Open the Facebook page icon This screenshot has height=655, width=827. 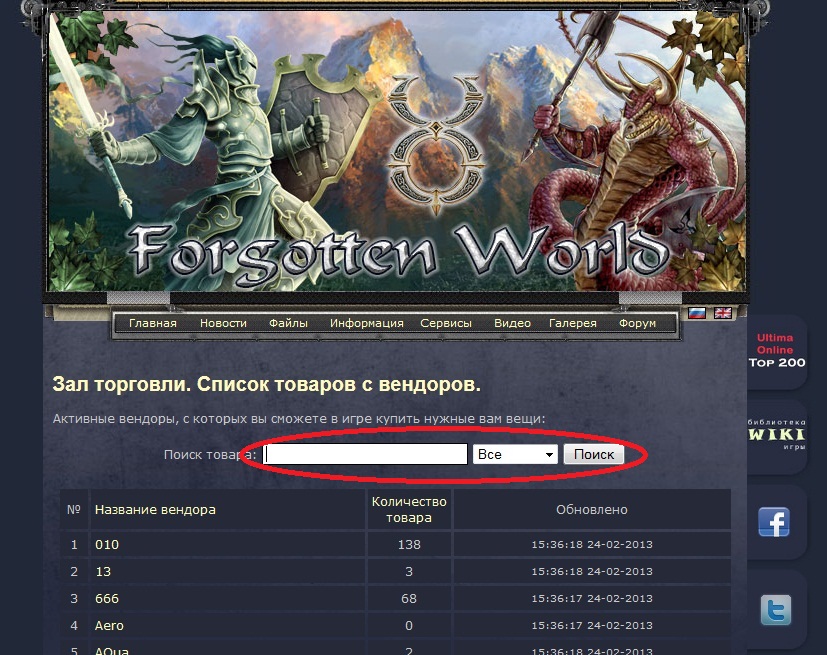coord(774,522)
